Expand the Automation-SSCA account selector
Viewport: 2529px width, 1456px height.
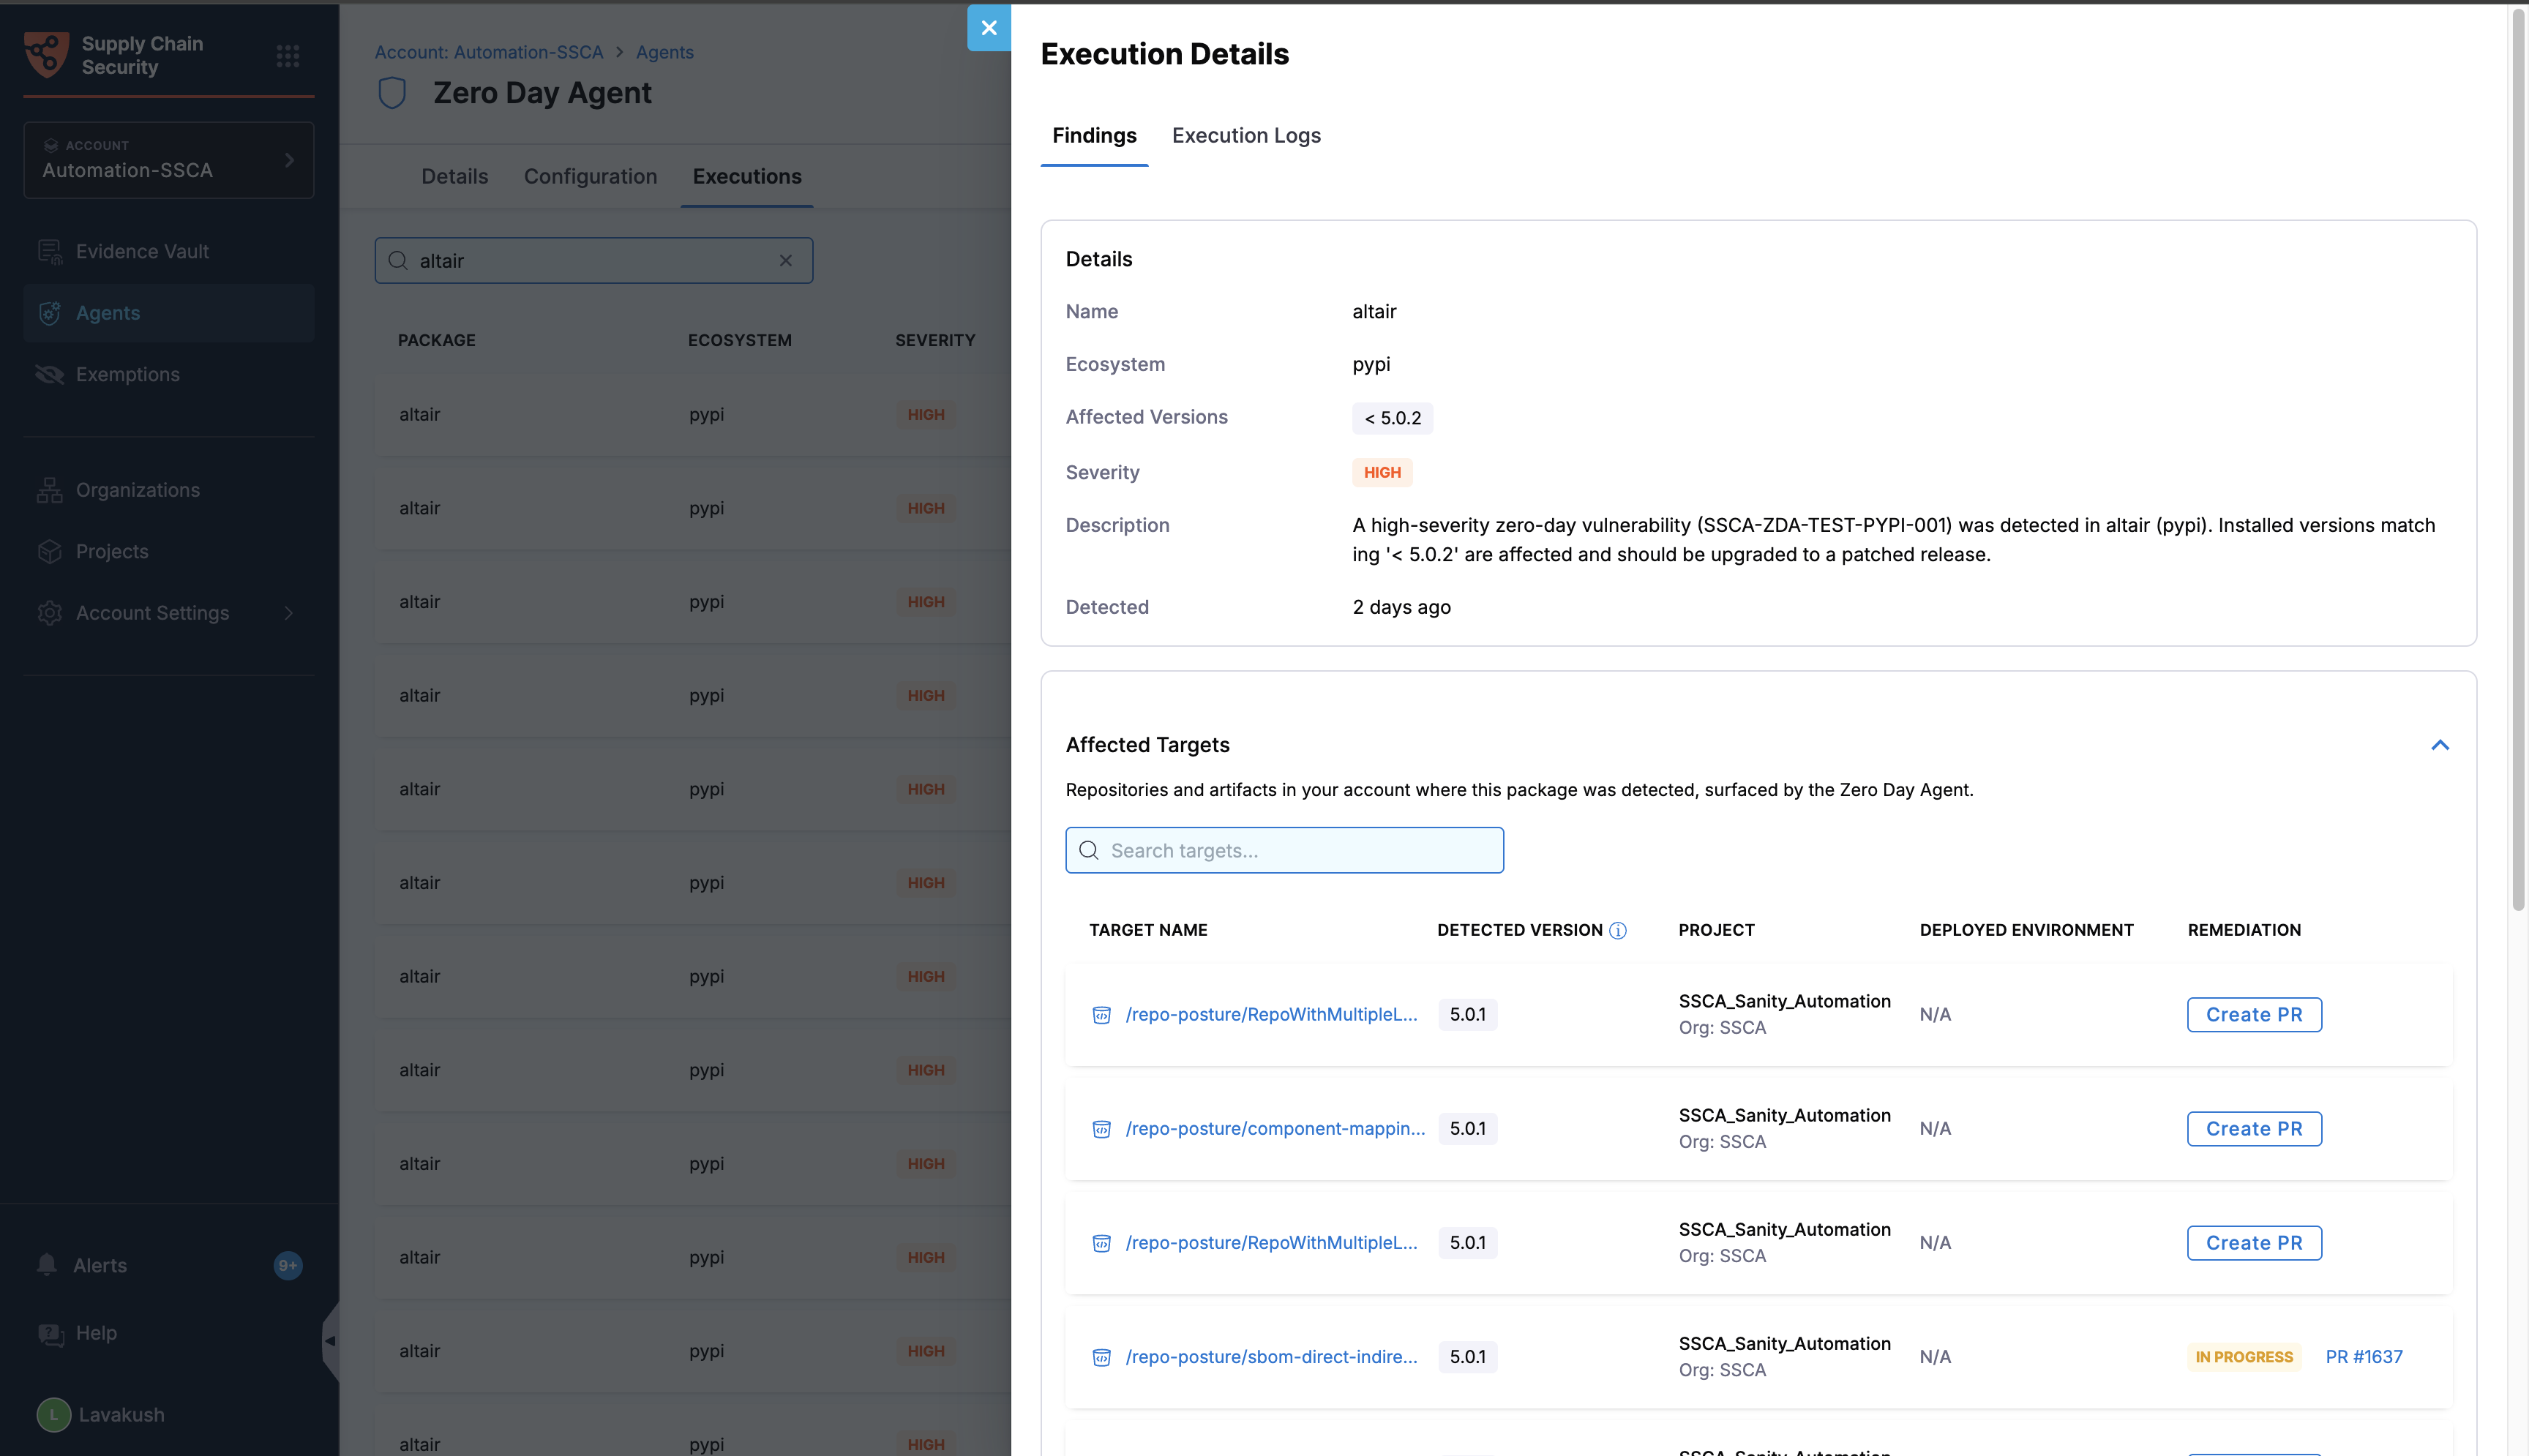169,160
